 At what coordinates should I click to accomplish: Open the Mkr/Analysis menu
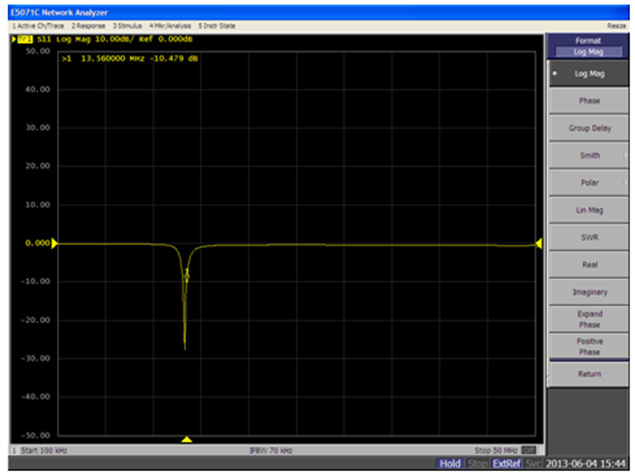[x=170, y=23]
